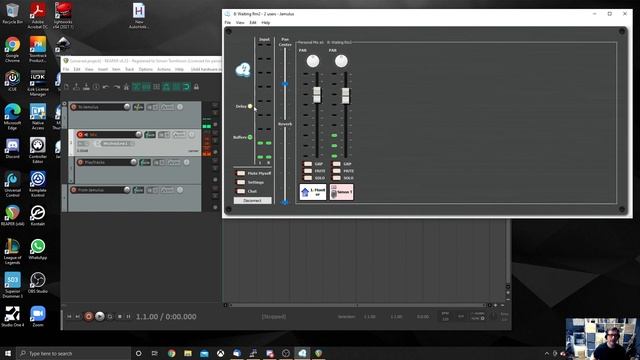Open the Edit menu in Jamulus
This screenshot has width=640, height=360.
click(x=253, y=22)
